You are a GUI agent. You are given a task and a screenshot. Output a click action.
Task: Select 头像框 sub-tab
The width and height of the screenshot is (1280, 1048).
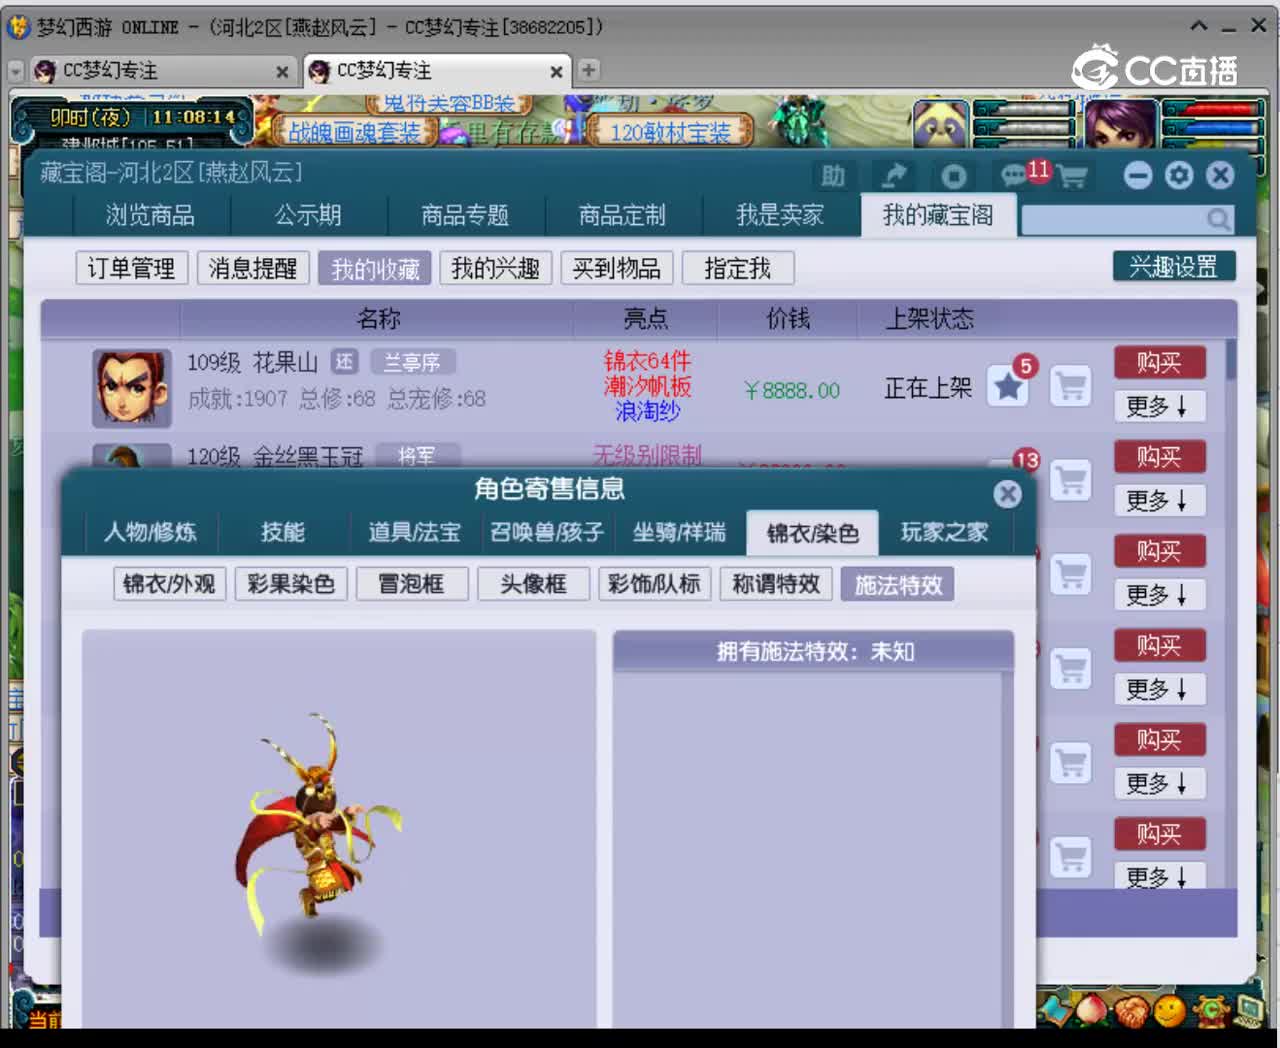(x=533, y=584)
